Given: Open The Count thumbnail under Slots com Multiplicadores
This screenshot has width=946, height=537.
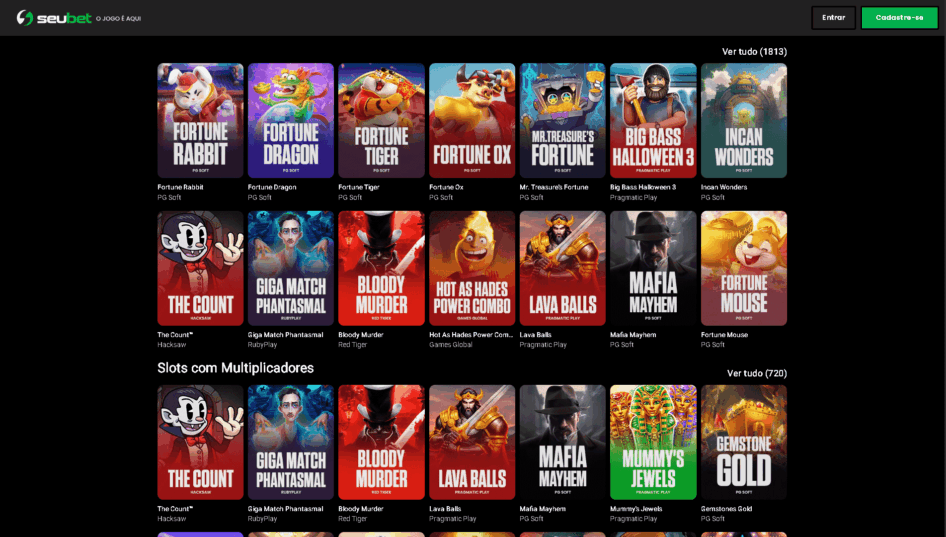Looking at the screenshot, I should (x=200, y=442).
